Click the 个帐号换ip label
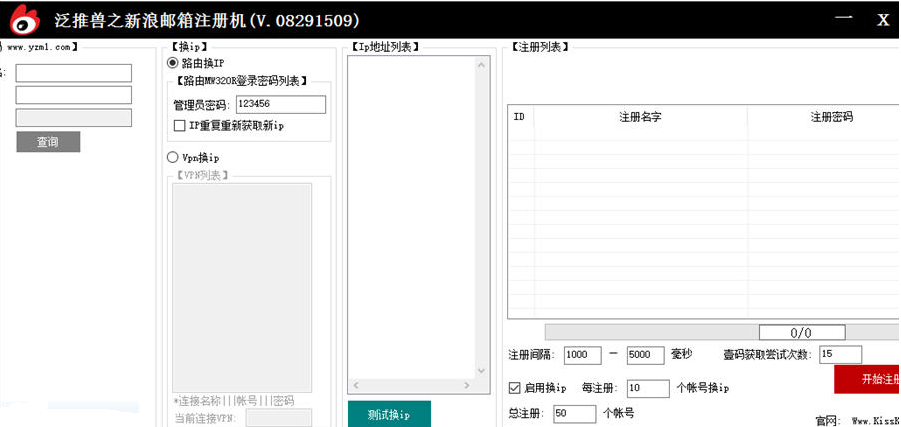Viewport: 901px width, 427px height. (x=703, y=388)
